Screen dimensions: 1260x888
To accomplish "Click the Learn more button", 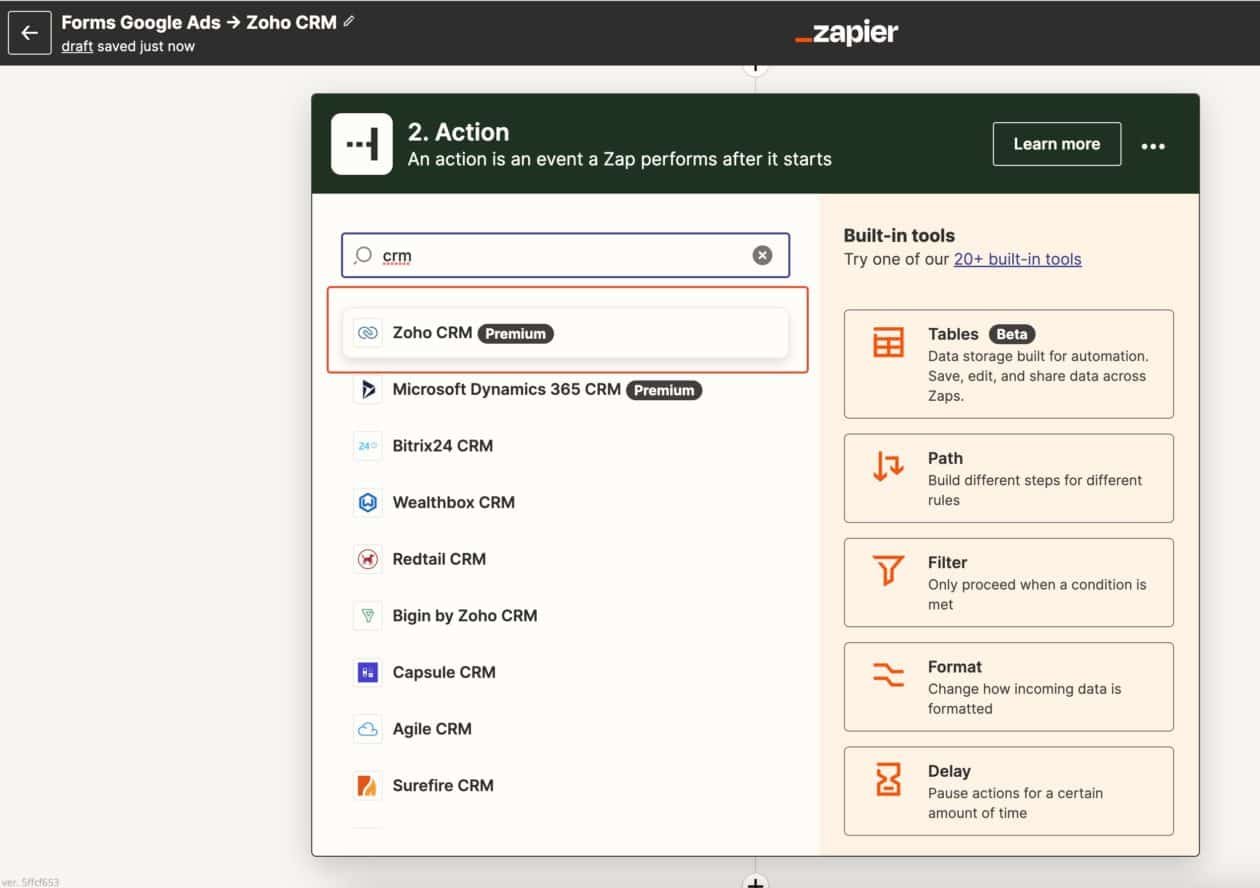I will pyautogui.click(x=1056, y=144).
